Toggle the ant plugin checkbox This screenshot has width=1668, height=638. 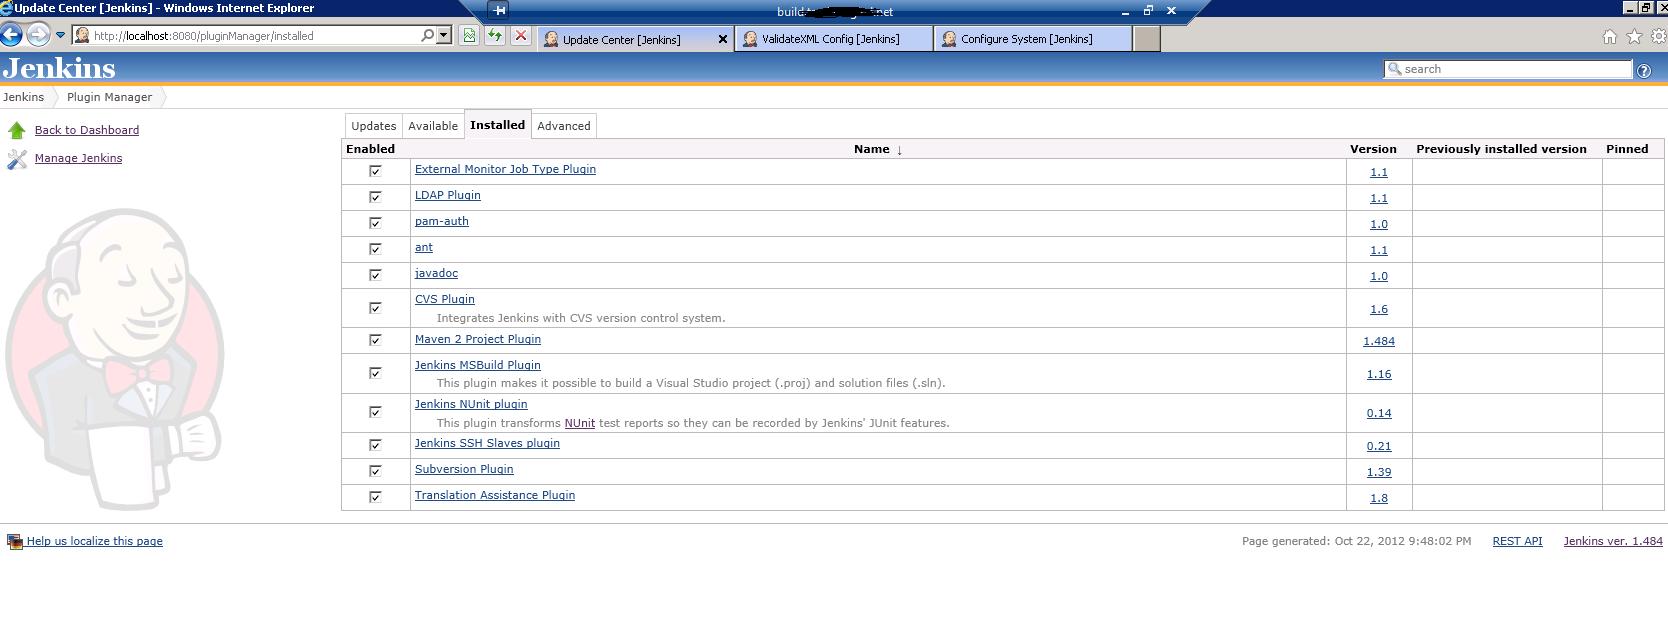point(376,249)
